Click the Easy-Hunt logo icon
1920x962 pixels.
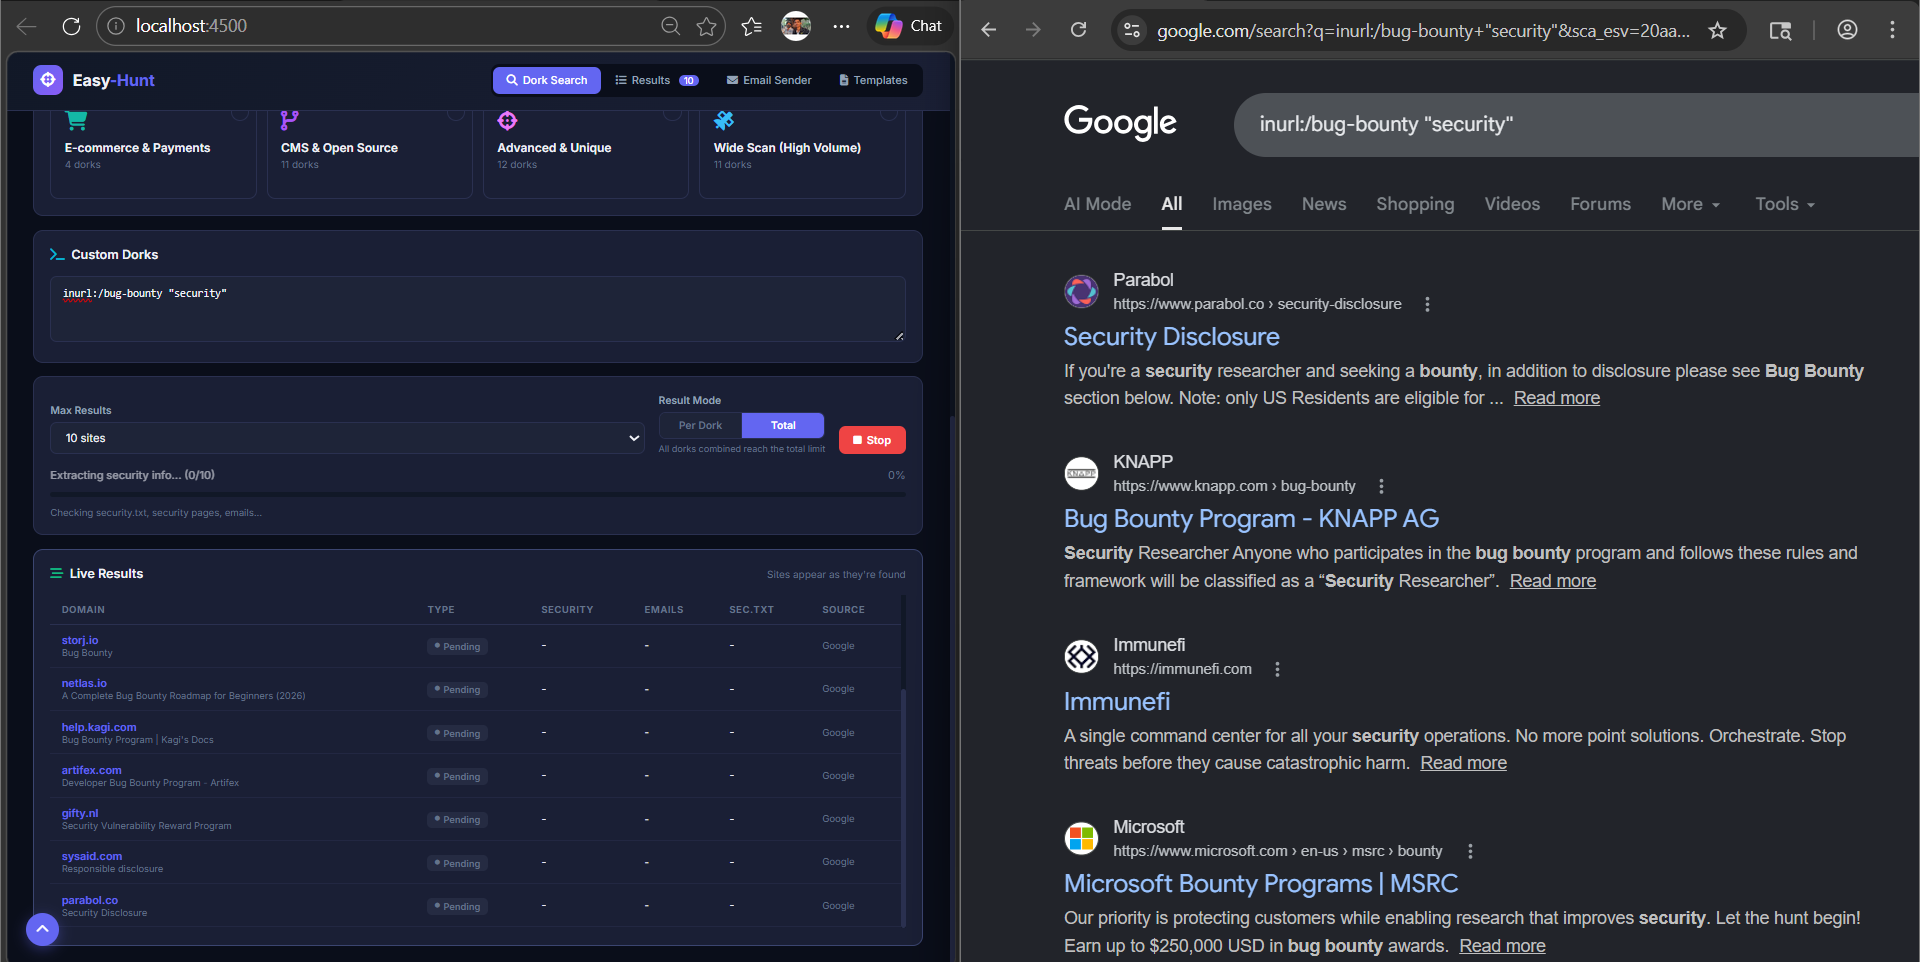click(48, 80)
